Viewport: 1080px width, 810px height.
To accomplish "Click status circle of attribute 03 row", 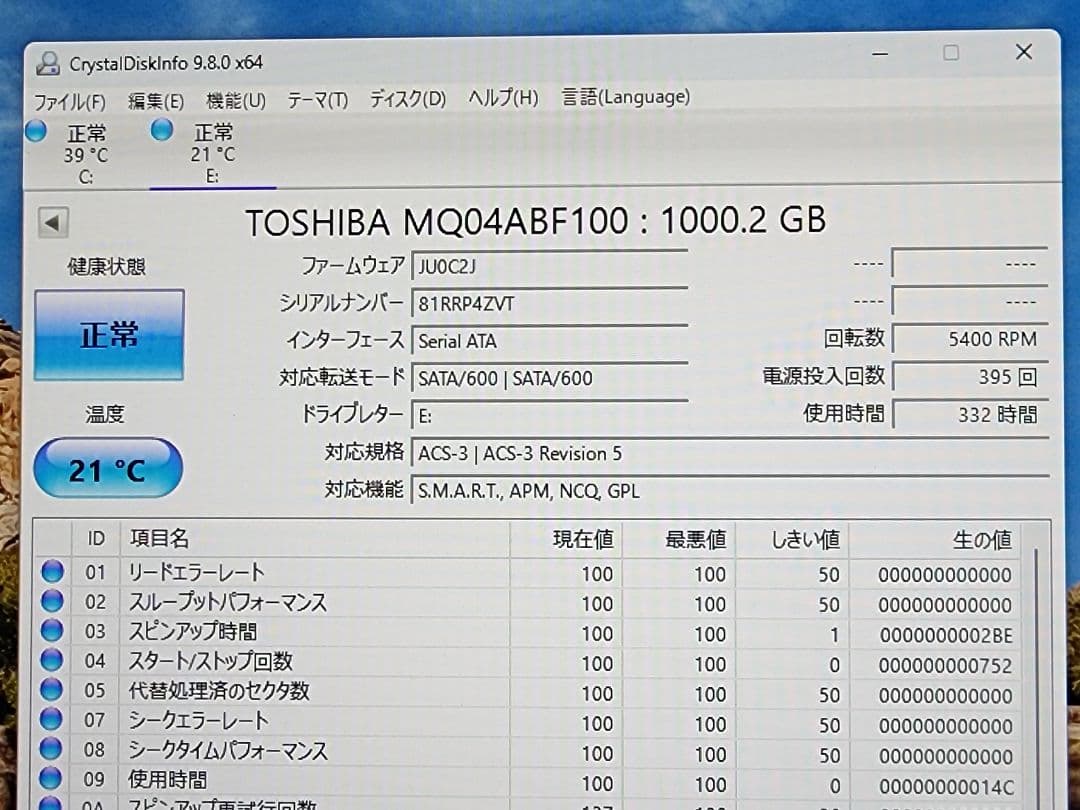I will pyautogui.click(x=52, y=630).
